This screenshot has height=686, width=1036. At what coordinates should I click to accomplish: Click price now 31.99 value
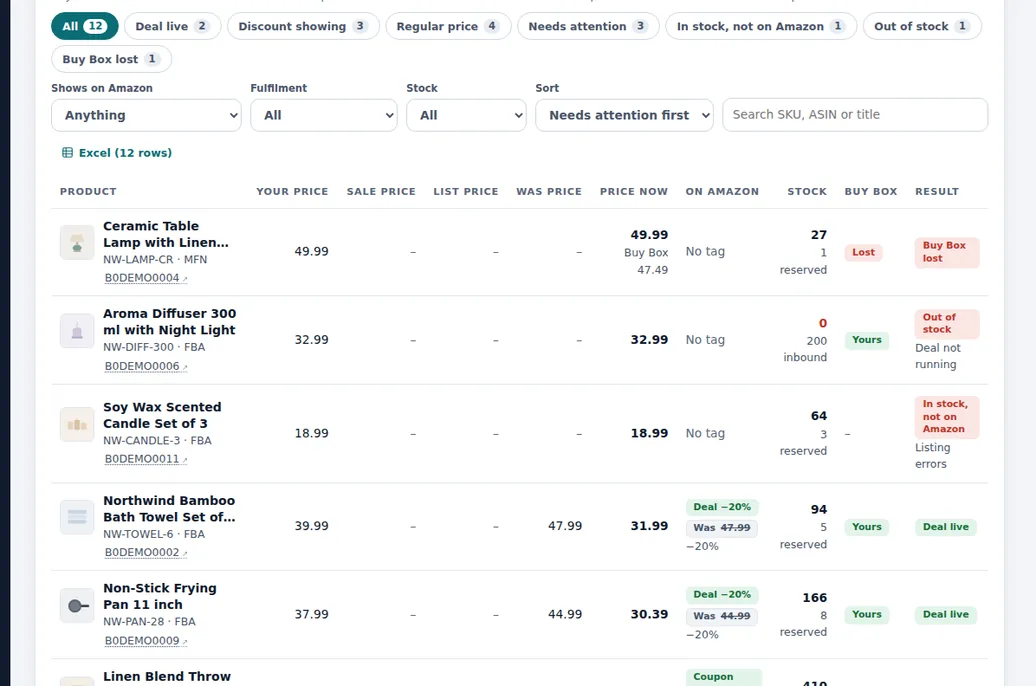pos(649,525)
